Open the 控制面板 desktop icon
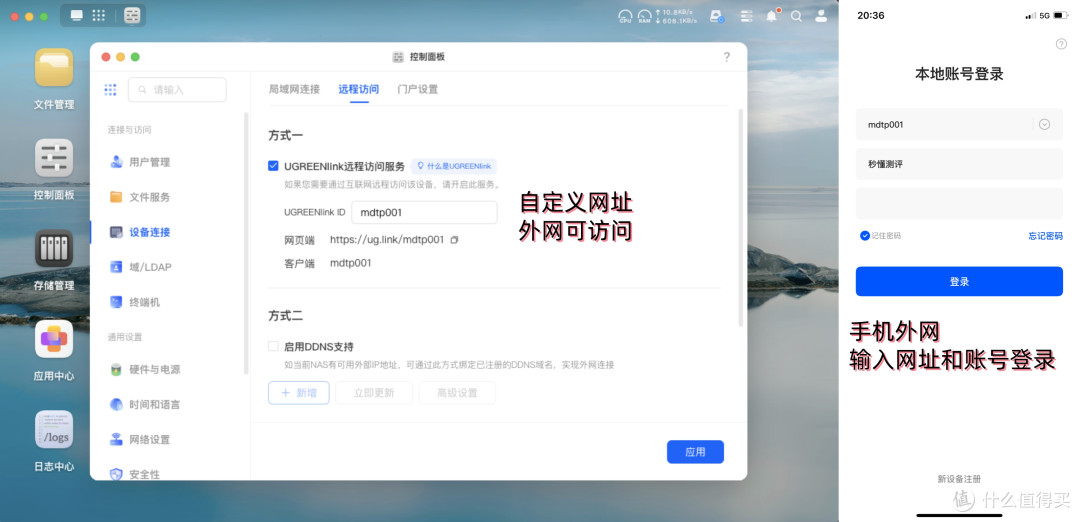 click(x=54, y=158)
